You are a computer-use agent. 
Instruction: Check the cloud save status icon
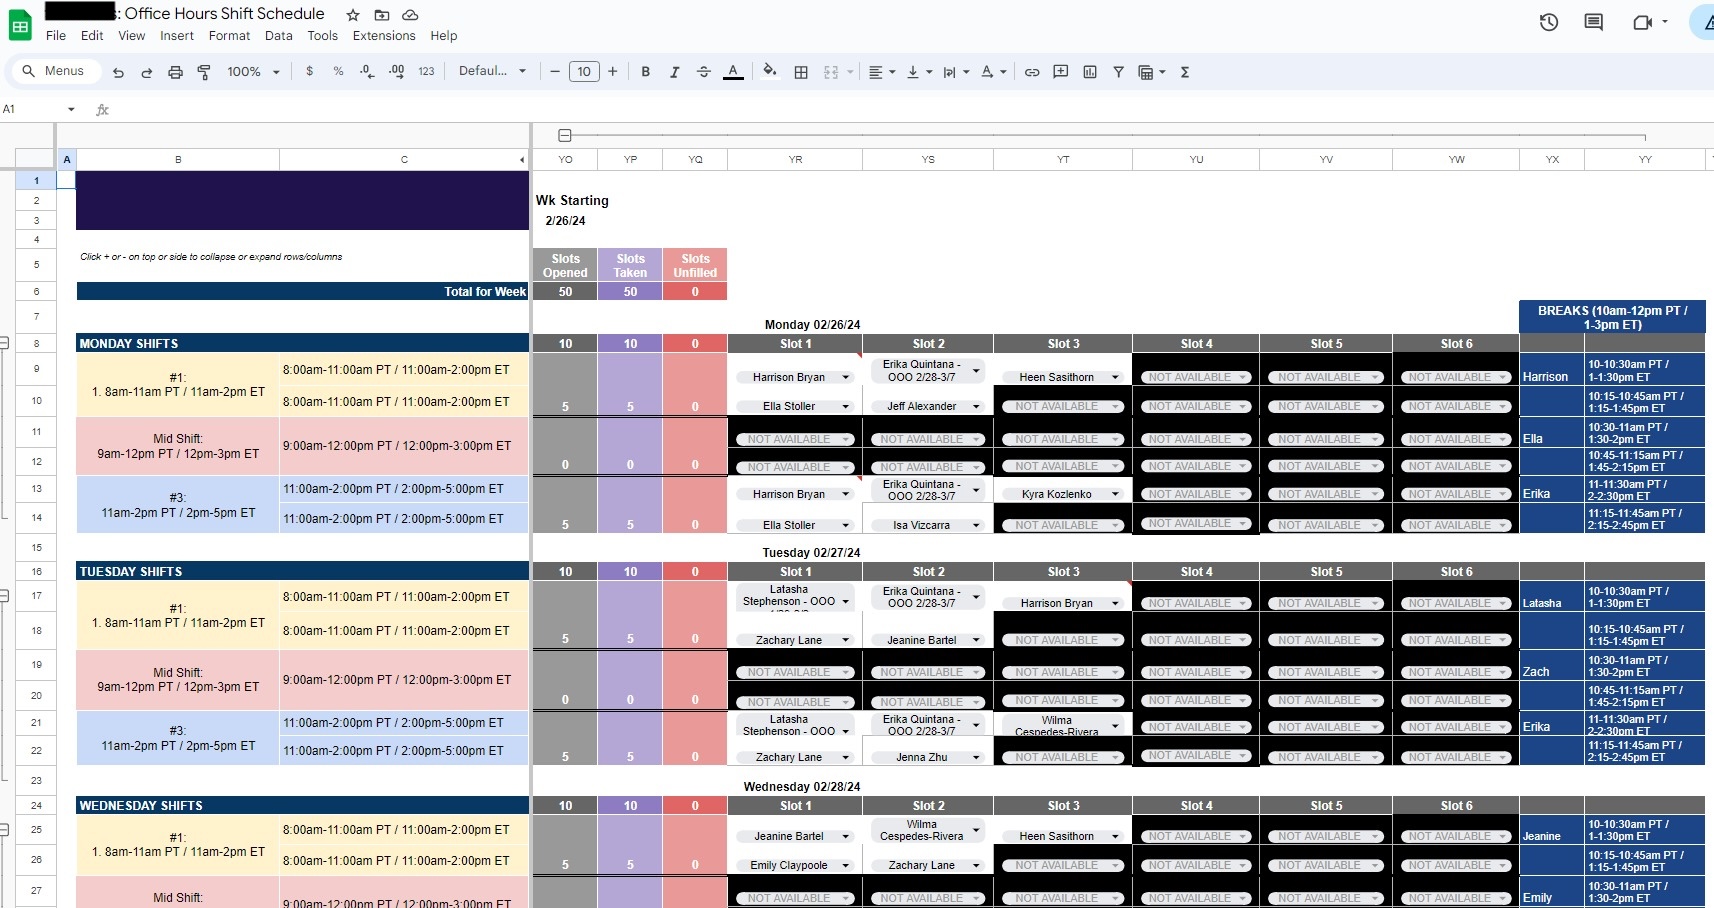tap(410, 15)
